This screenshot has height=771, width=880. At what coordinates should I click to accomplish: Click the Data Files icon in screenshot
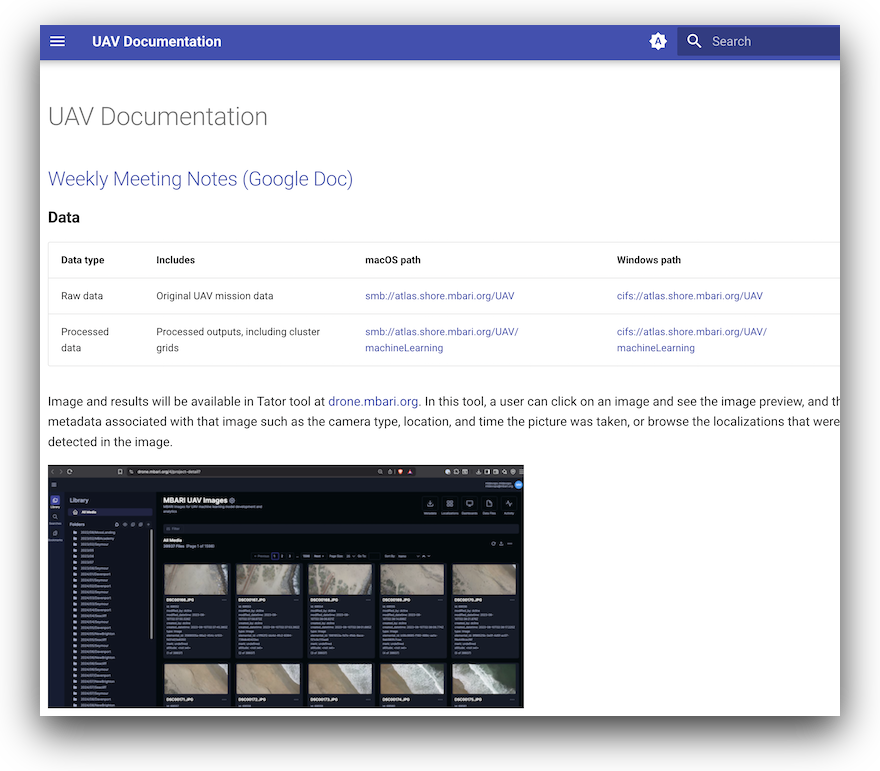tap(489, 504)
